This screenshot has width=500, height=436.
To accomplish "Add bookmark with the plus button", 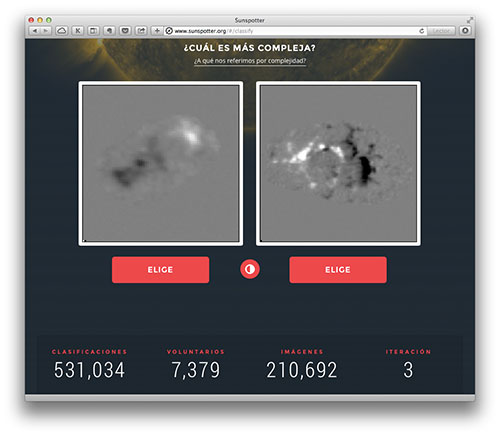I will 157,31.
